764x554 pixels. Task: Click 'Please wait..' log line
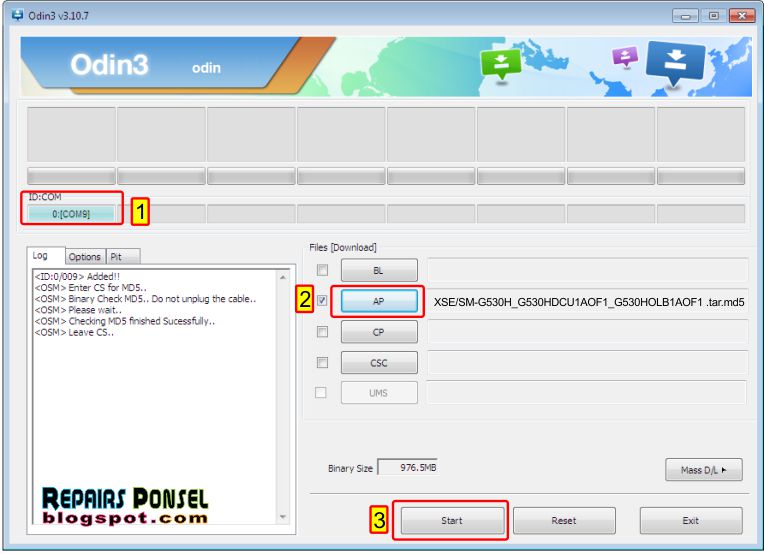pyautogui.click(x=78, y=310)
